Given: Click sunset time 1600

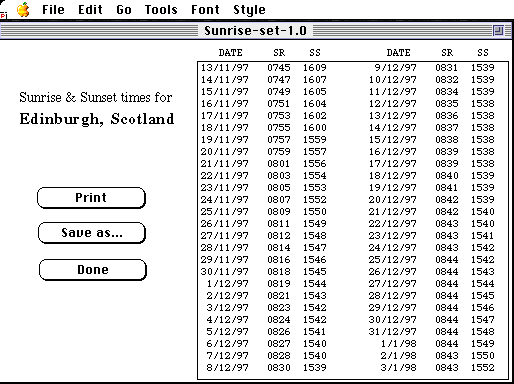Looking at the screenshot, I should [315, 128].
